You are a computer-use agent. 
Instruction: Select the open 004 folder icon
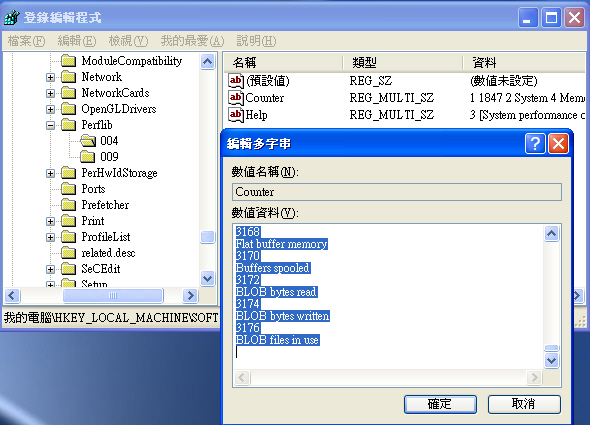click(x=88, y=141)
